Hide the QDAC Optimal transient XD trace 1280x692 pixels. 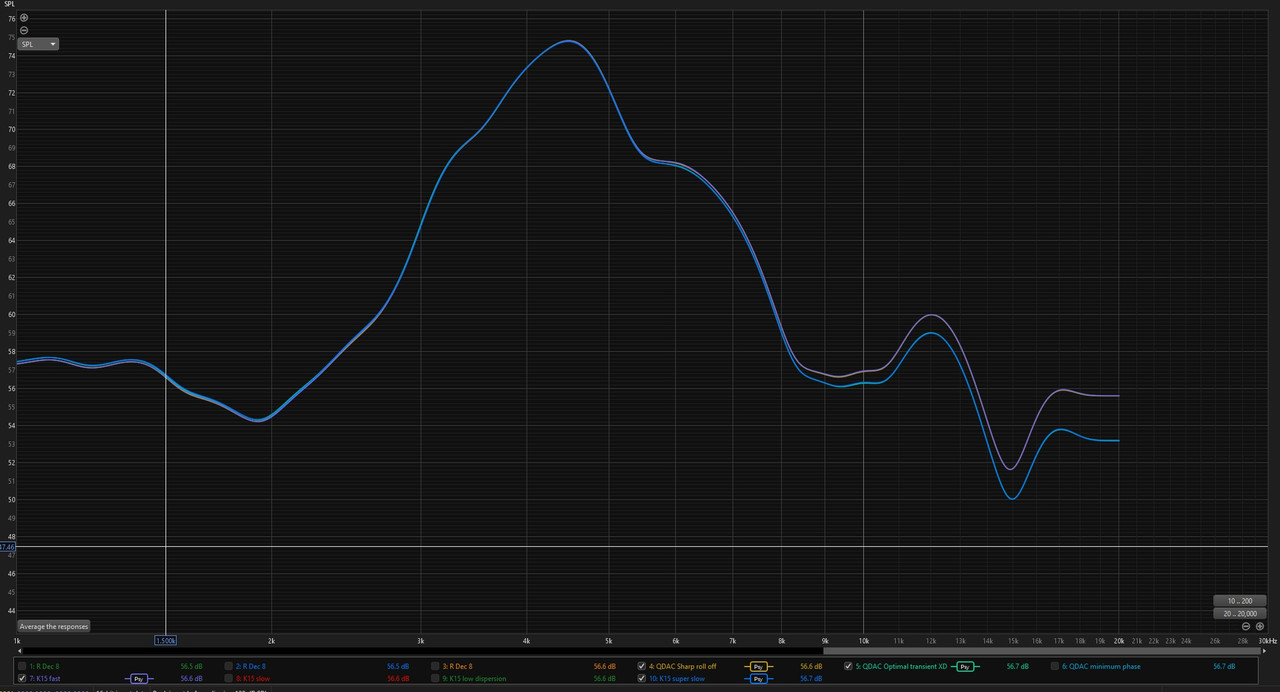click(x=849, y=666)
